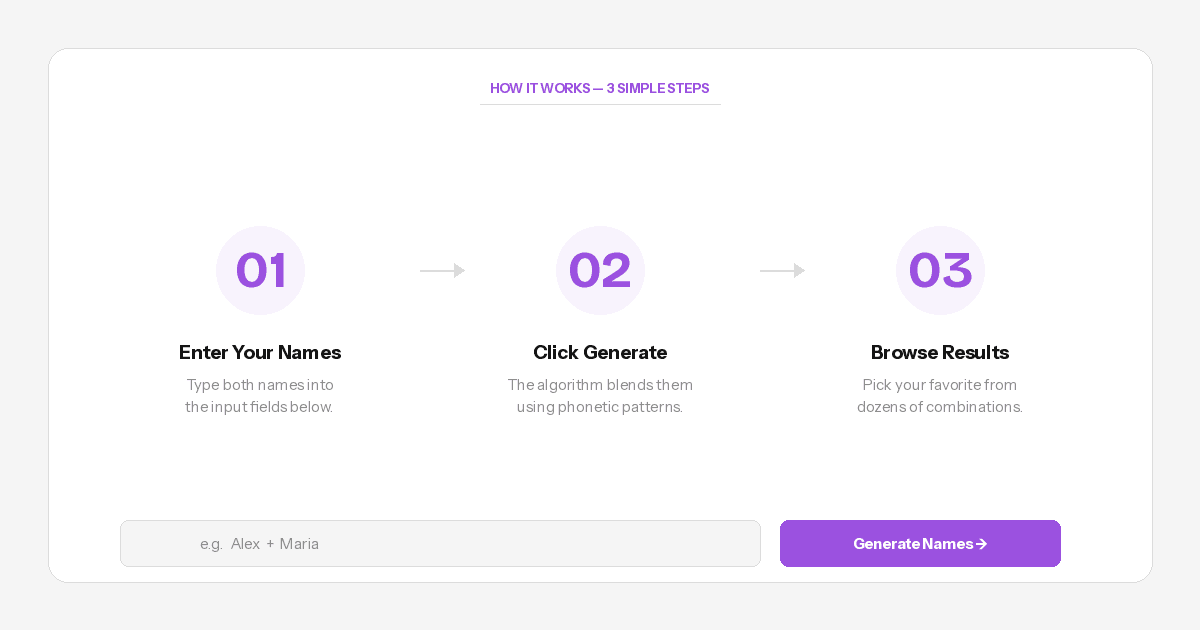Click the Click Generate step heading

(600, 352)
